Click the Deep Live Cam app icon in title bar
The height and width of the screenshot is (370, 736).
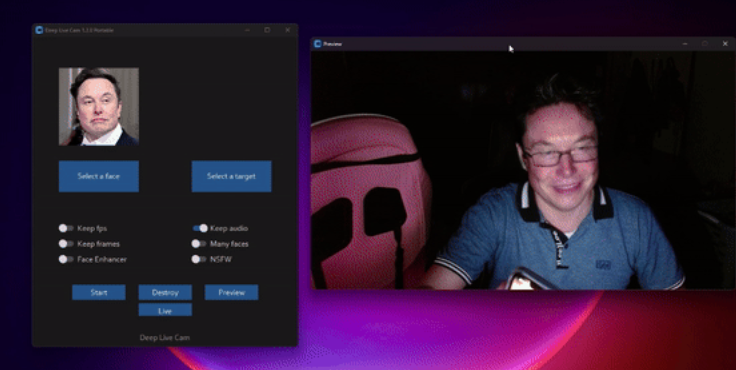[x=39, y=30]
